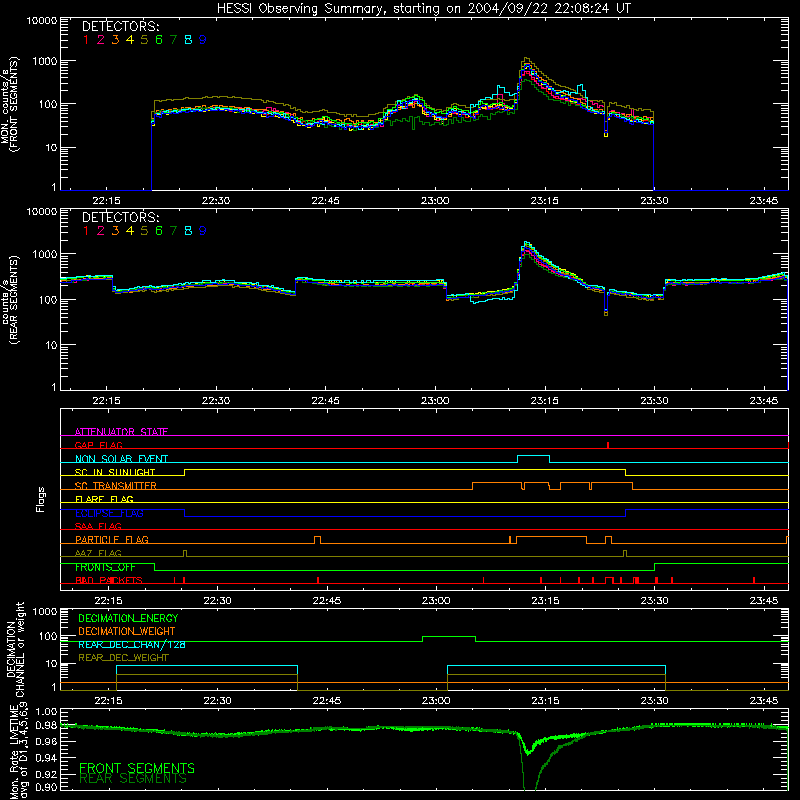
Task: Click the DECIMATION_WEIGHT legend entry
Action: point(127,631)
